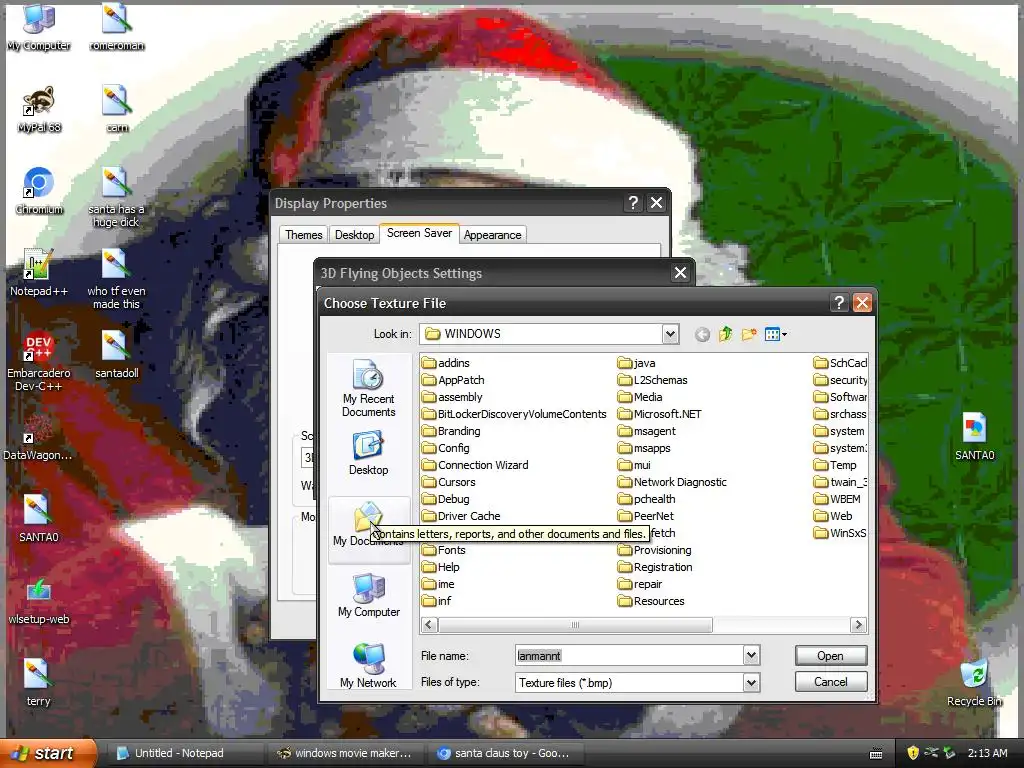Select the Network Diagnostic folder
Viewport: 1024px width, 768px height.
point(672,482)
